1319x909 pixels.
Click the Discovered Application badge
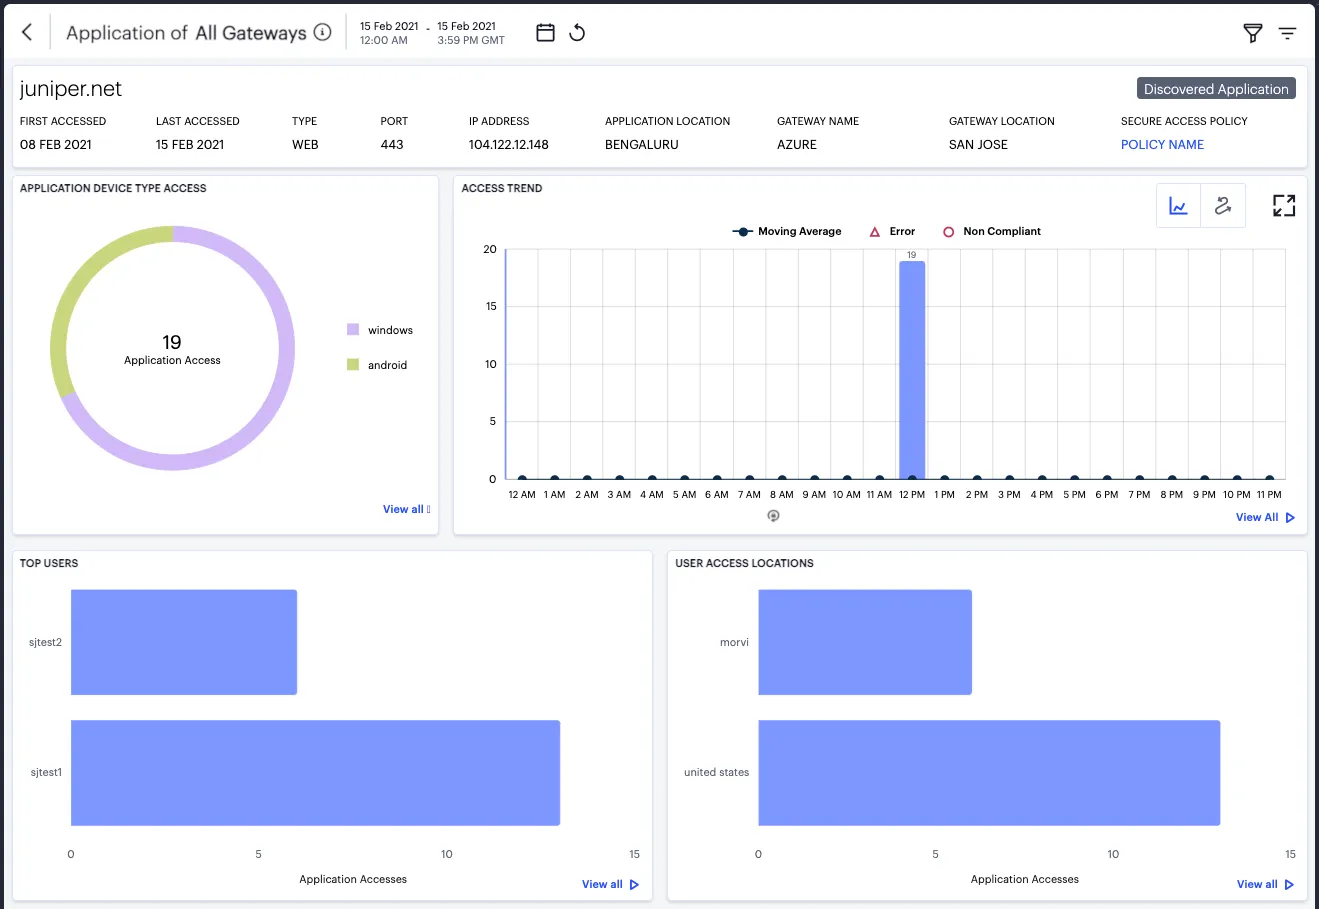(x=1216, y=89)
